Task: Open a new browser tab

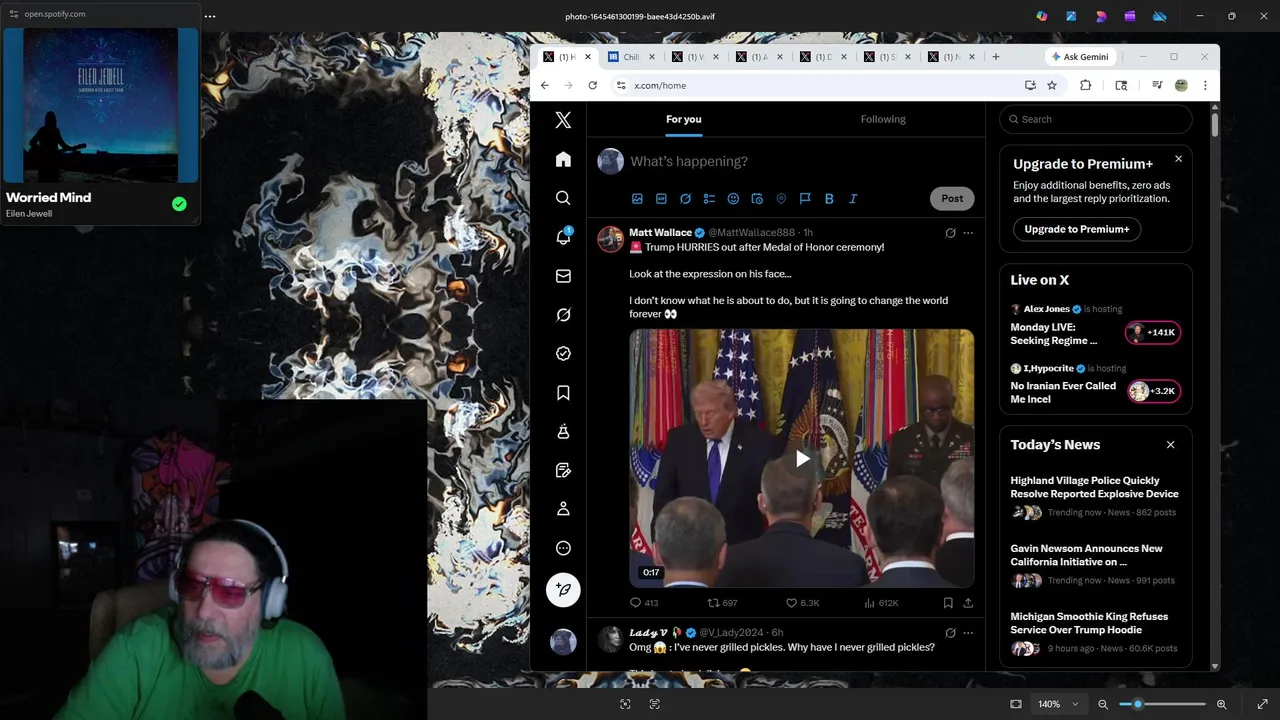Action: 995,57
